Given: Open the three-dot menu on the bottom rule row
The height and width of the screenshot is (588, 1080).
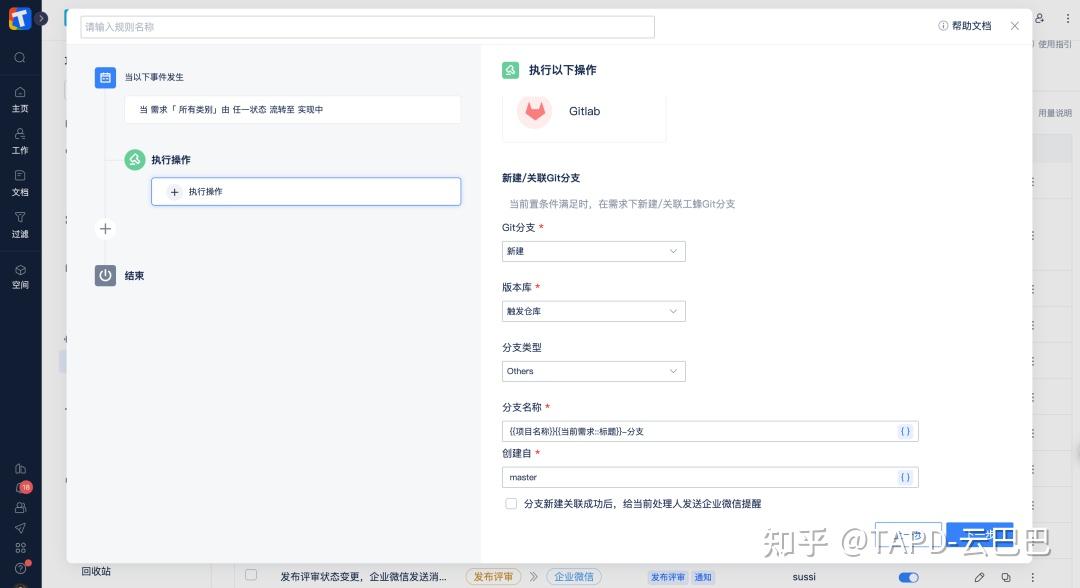Looking at the screenshot, I should [1033, 577].
